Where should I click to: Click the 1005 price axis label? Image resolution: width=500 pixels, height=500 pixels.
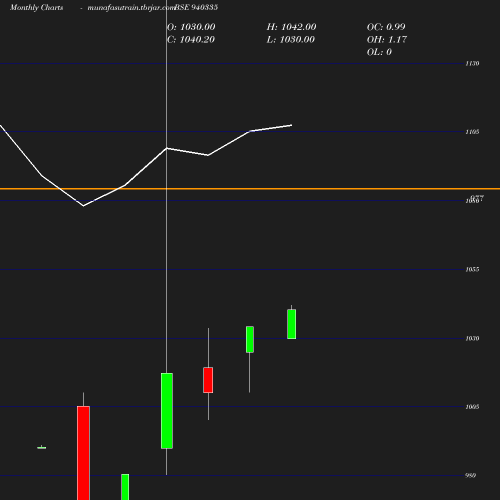[x=472, y=407]
